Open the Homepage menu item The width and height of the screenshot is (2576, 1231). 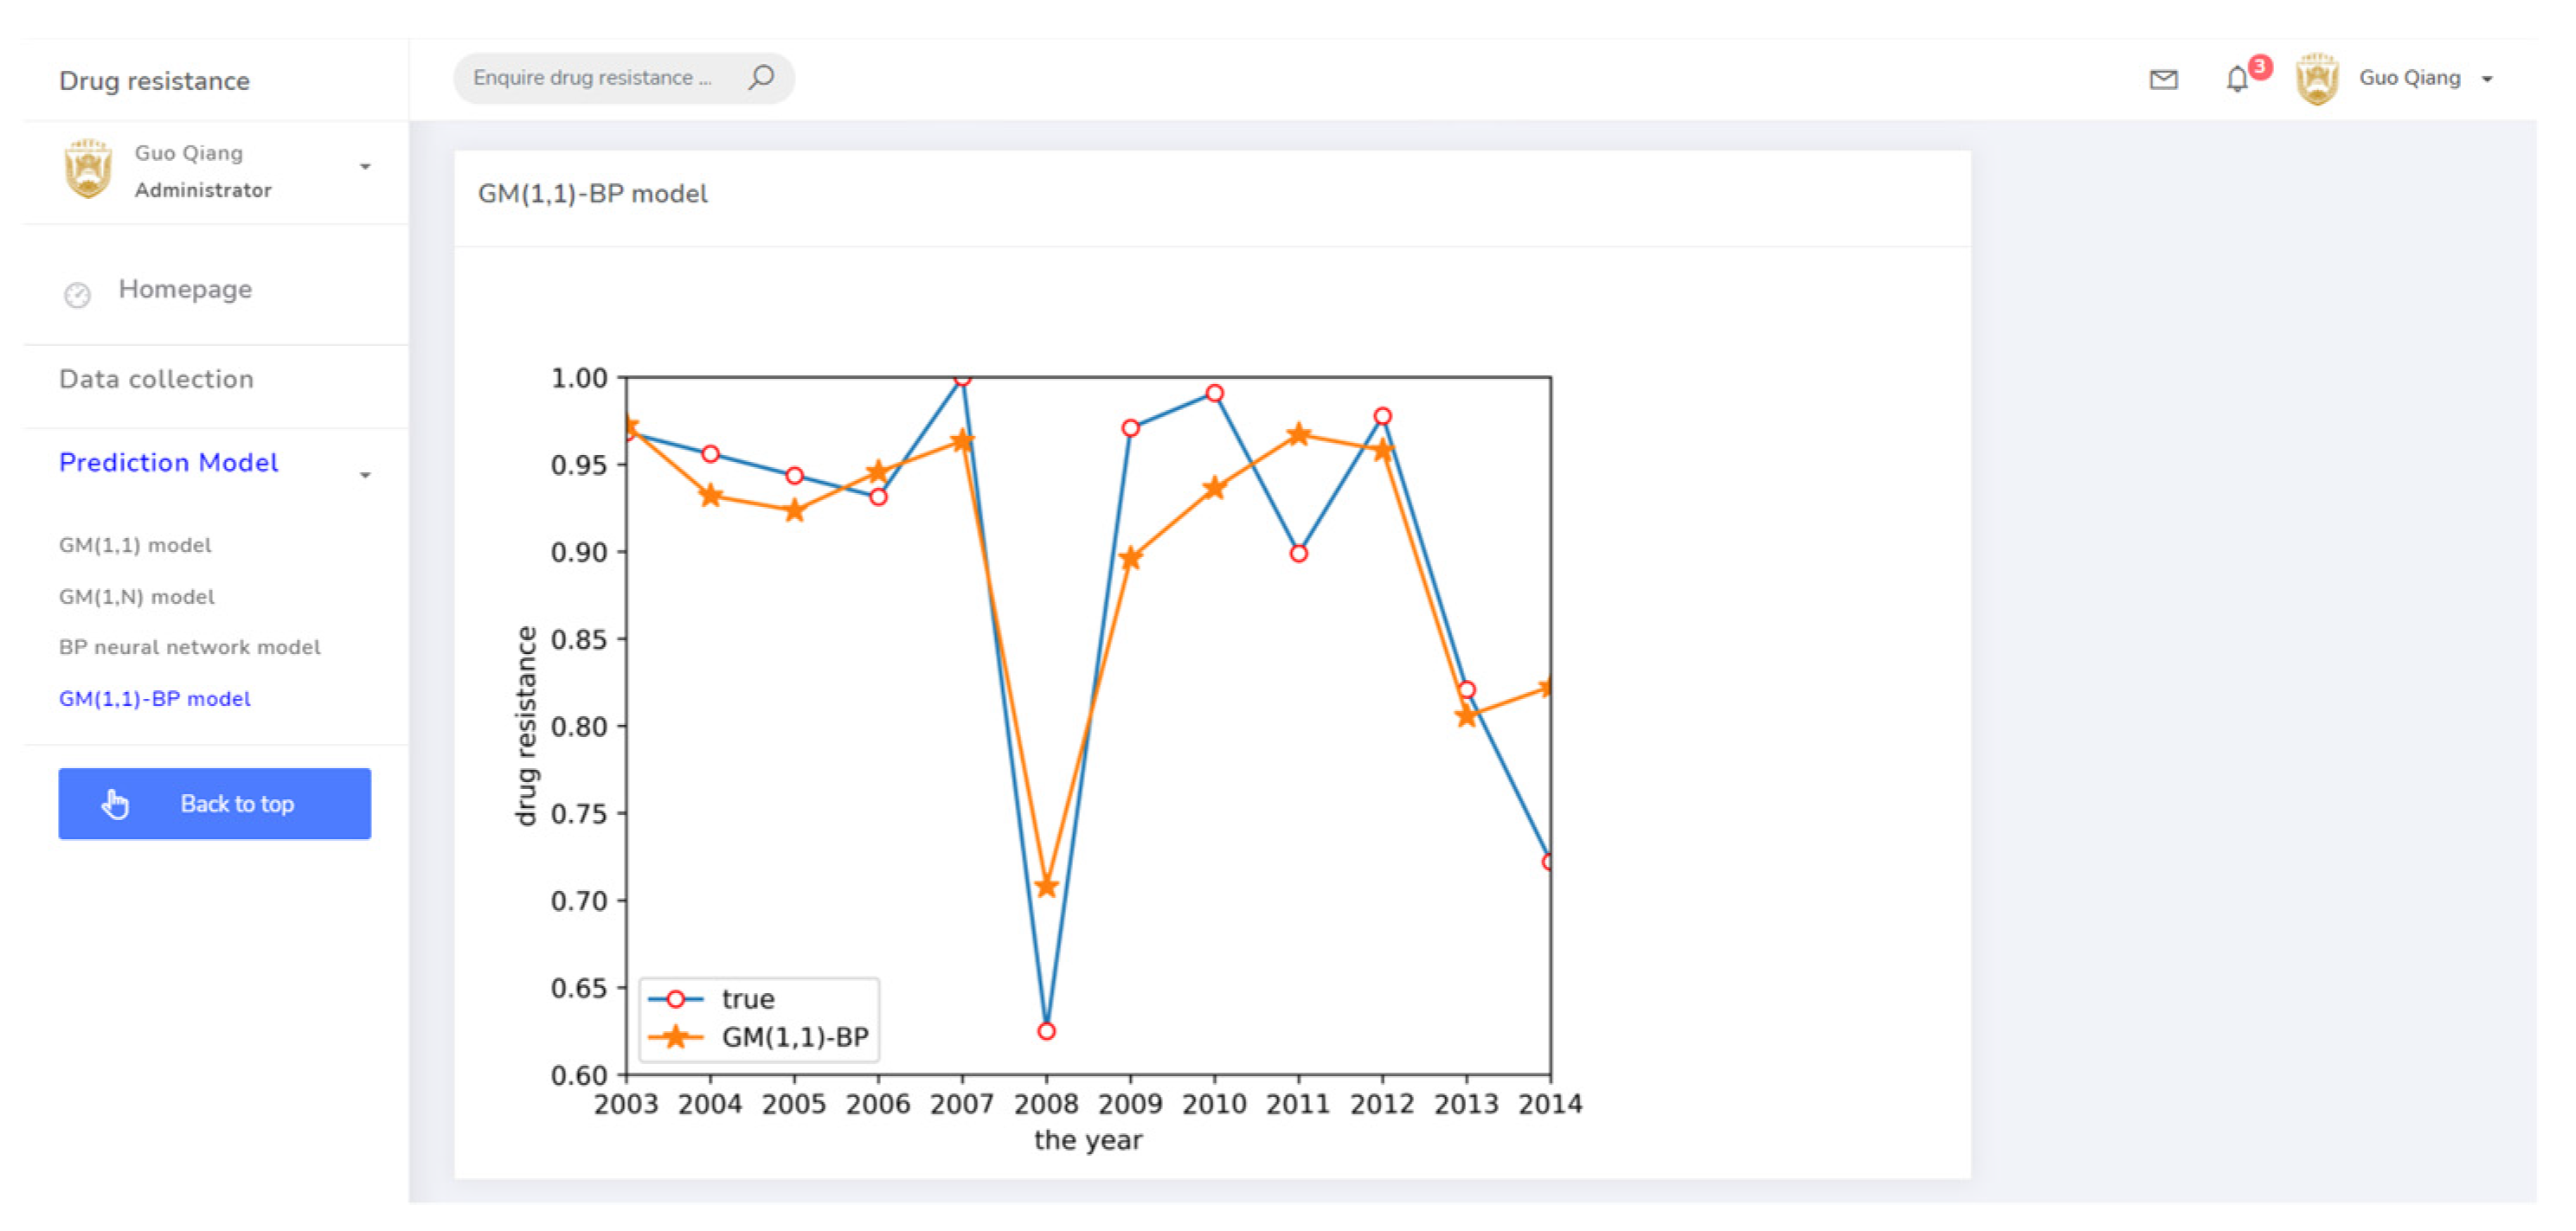click(185, 289)
